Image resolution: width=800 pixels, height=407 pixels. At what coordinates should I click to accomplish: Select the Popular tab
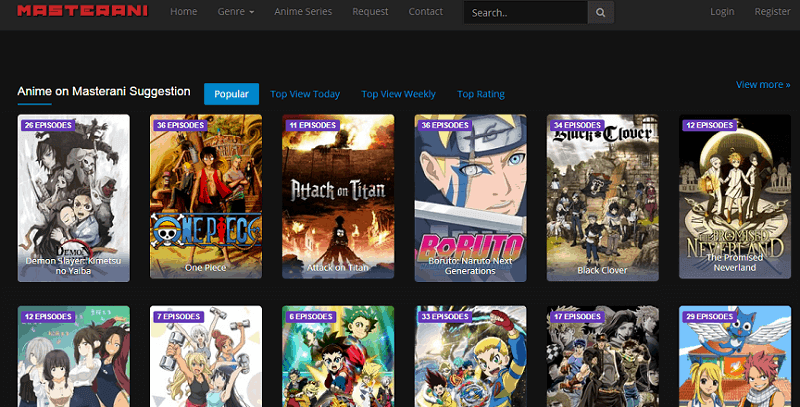[x=231, y=94]
